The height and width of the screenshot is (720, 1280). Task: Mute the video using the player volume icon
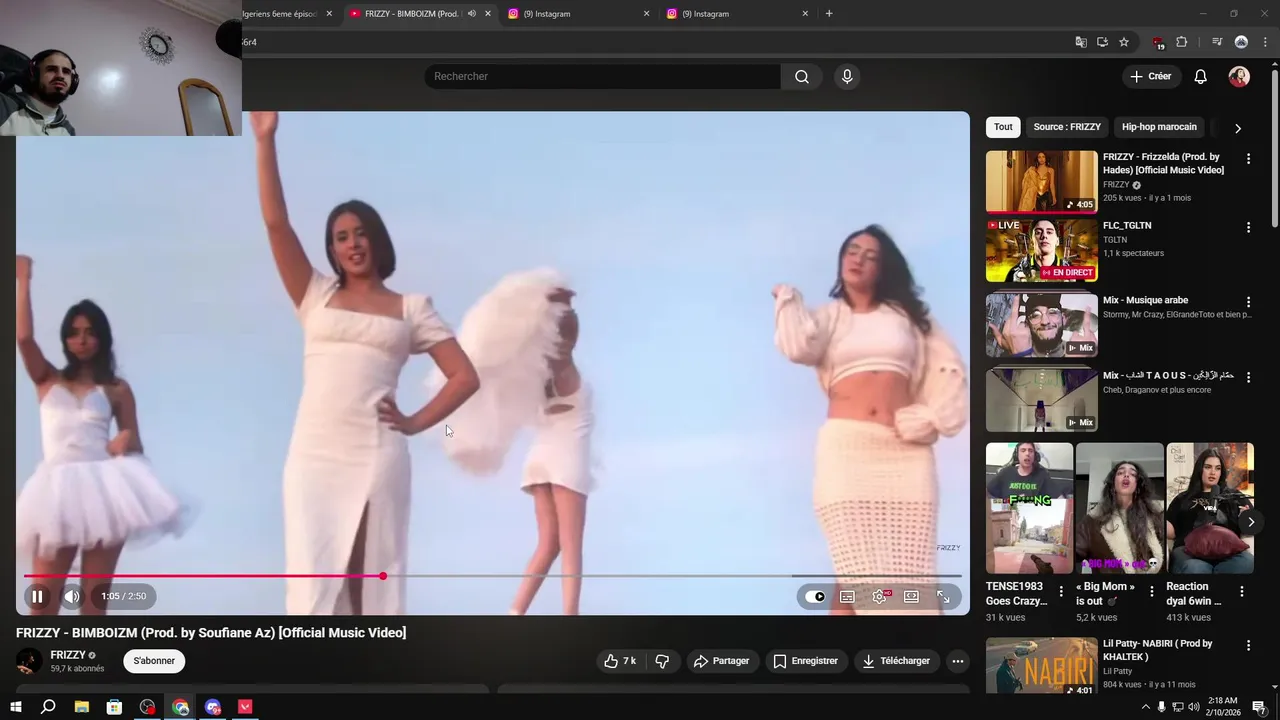72,597
